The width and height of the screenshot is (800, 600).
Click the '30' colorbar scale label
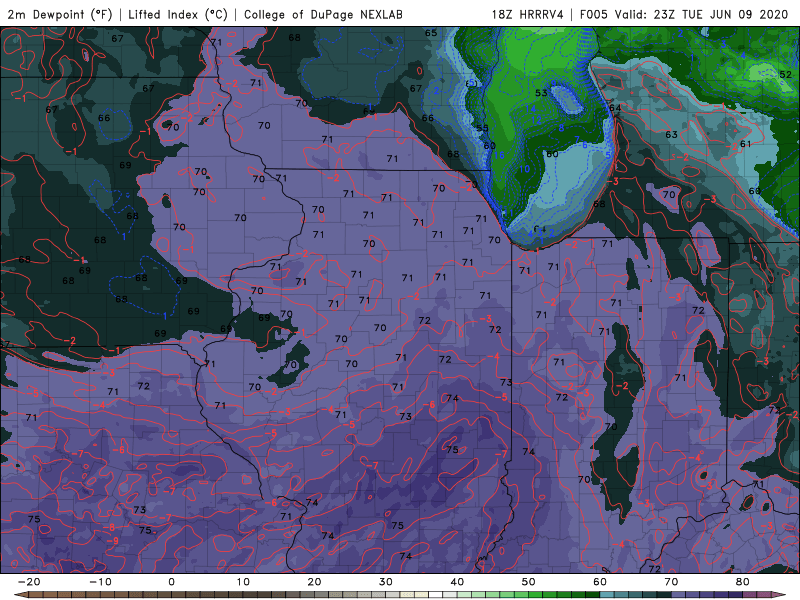(386, 582)
